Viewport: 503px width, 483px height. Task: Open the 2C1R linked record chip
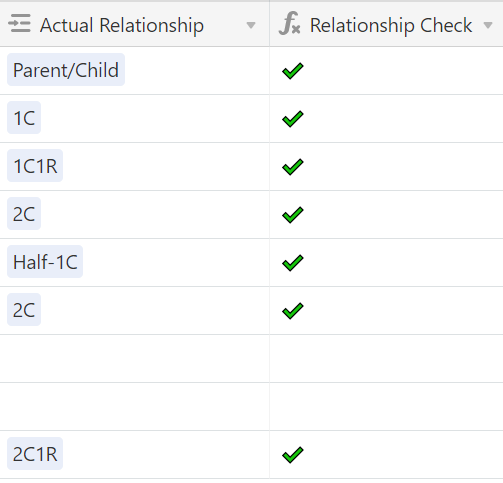tap(35, 454)
